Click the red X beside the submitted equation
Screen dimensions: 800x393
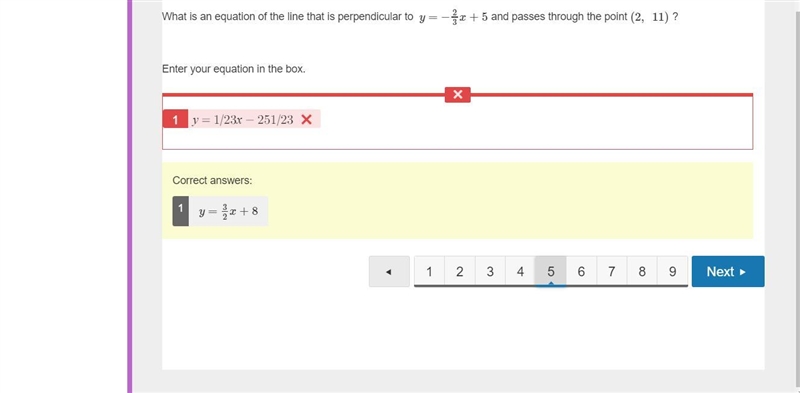307,119
